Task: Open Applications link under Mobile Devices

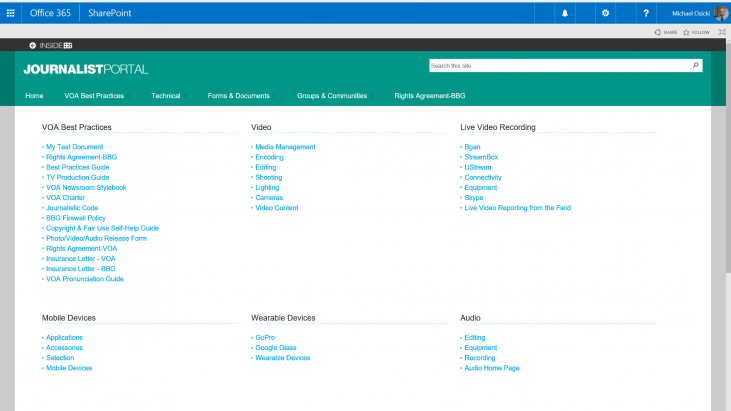Action: (x=64, y=337)
